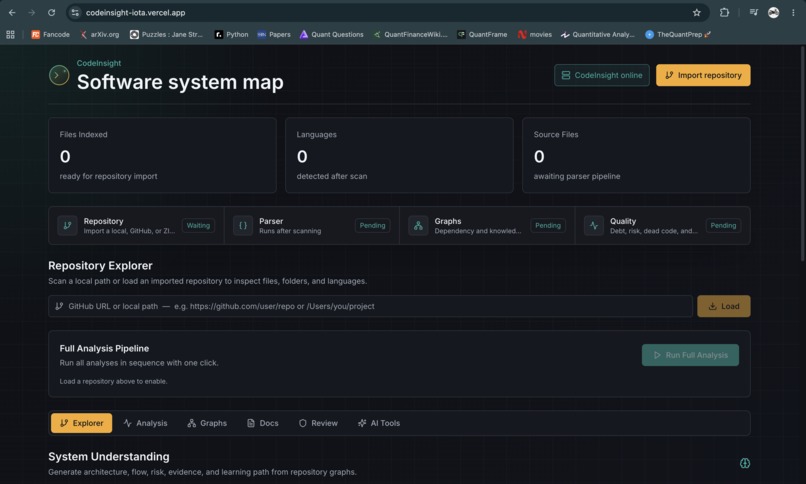Open the Python bookmark

tap(231, 34)
